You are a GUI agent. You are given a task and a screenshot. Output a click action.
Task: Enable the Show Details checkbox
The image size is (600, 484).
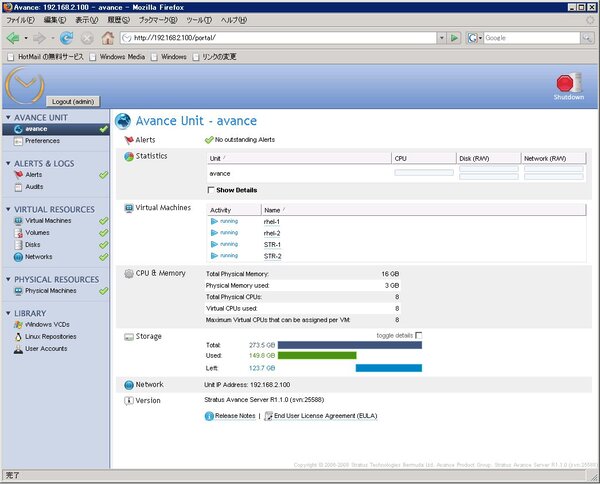point(210,190)
